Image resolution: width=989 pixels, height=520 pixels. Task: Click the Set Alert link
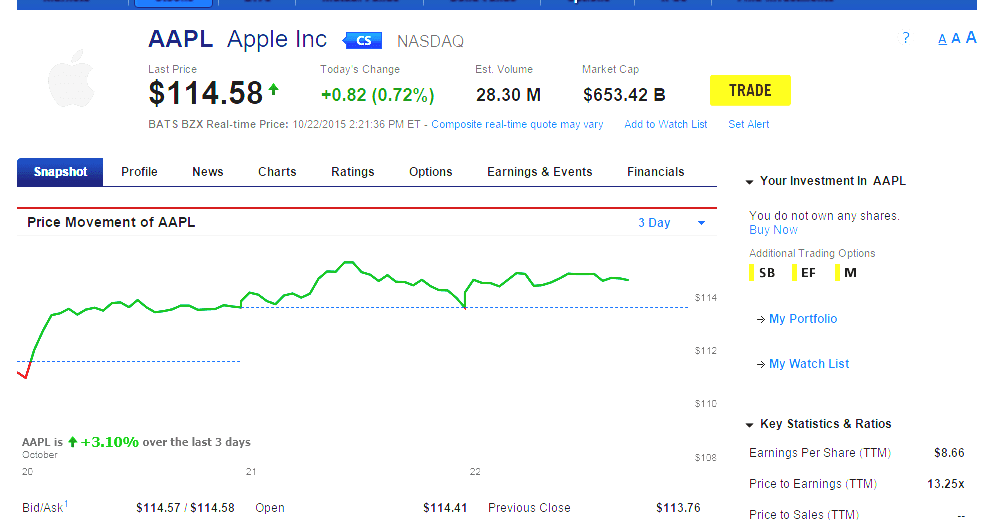tap(748, 125)
